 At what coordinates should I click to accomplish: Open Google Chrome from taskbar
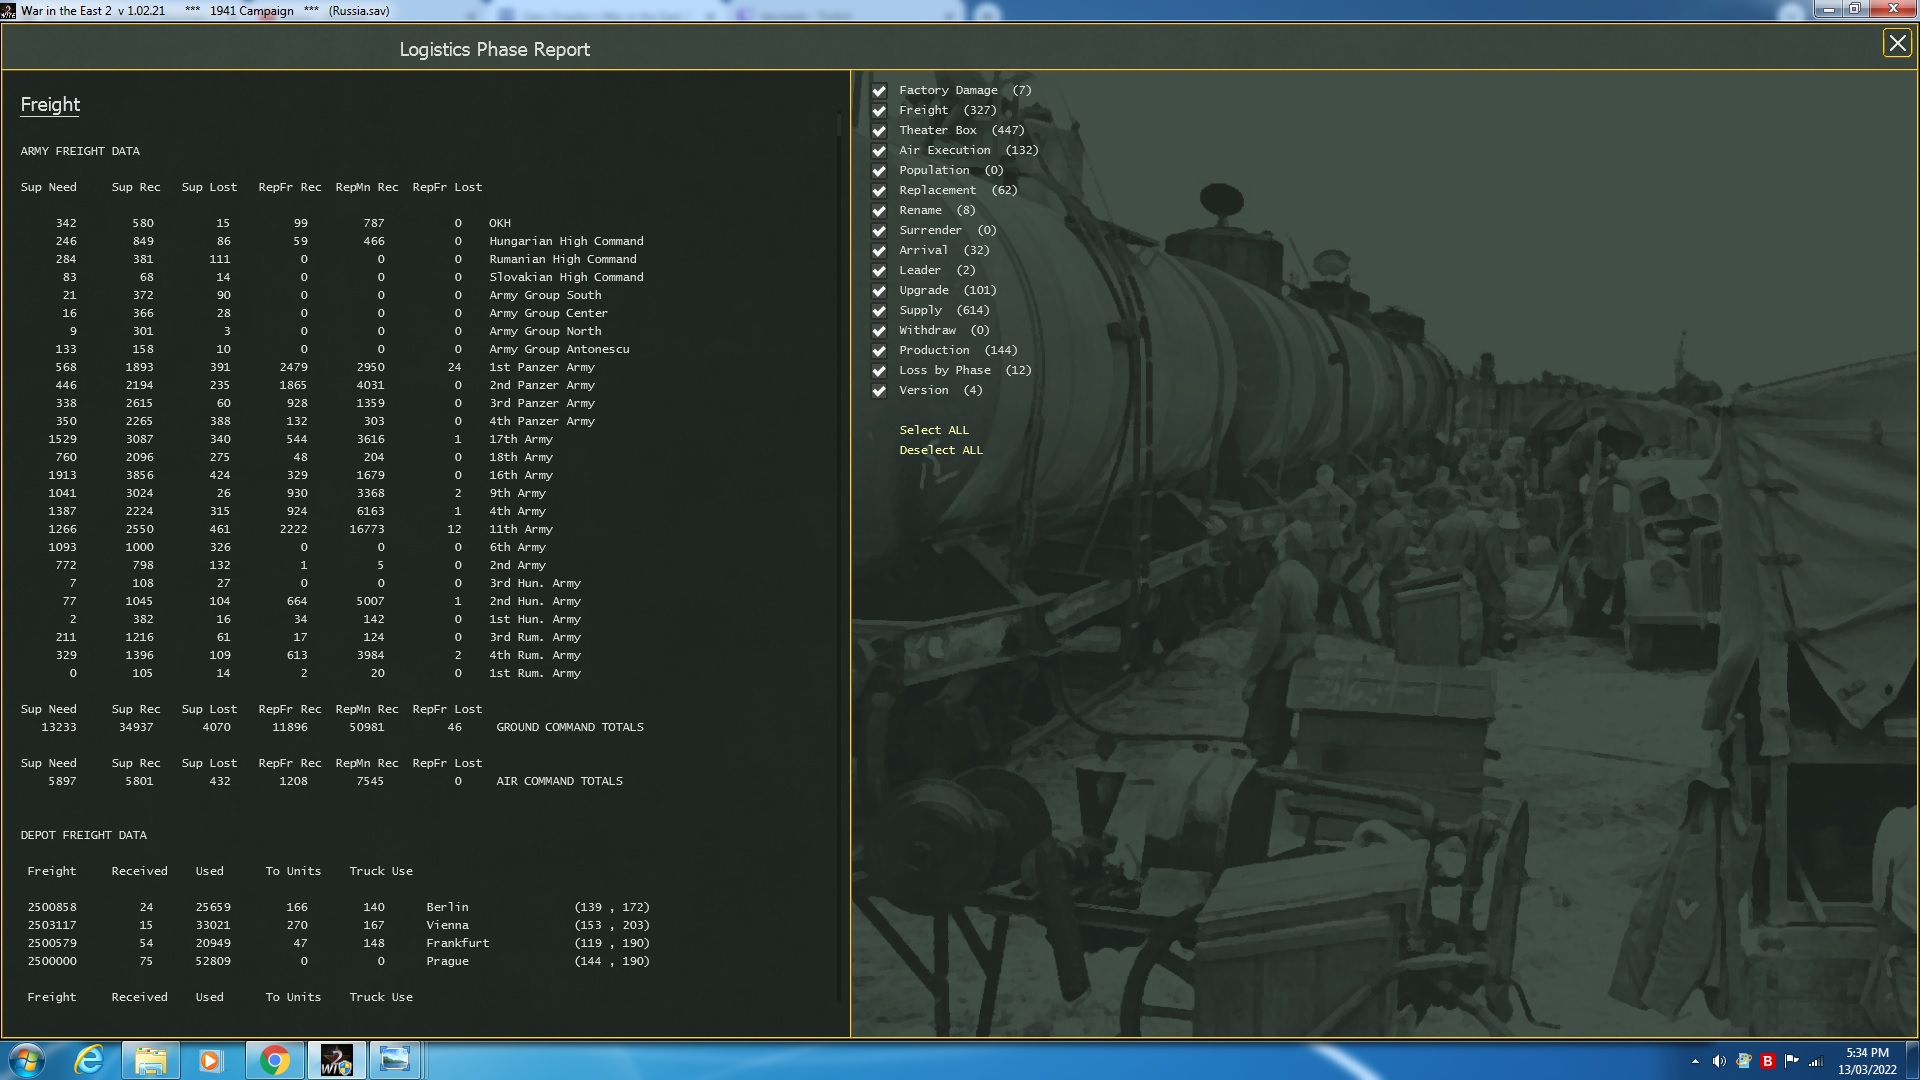[275, 1060]
